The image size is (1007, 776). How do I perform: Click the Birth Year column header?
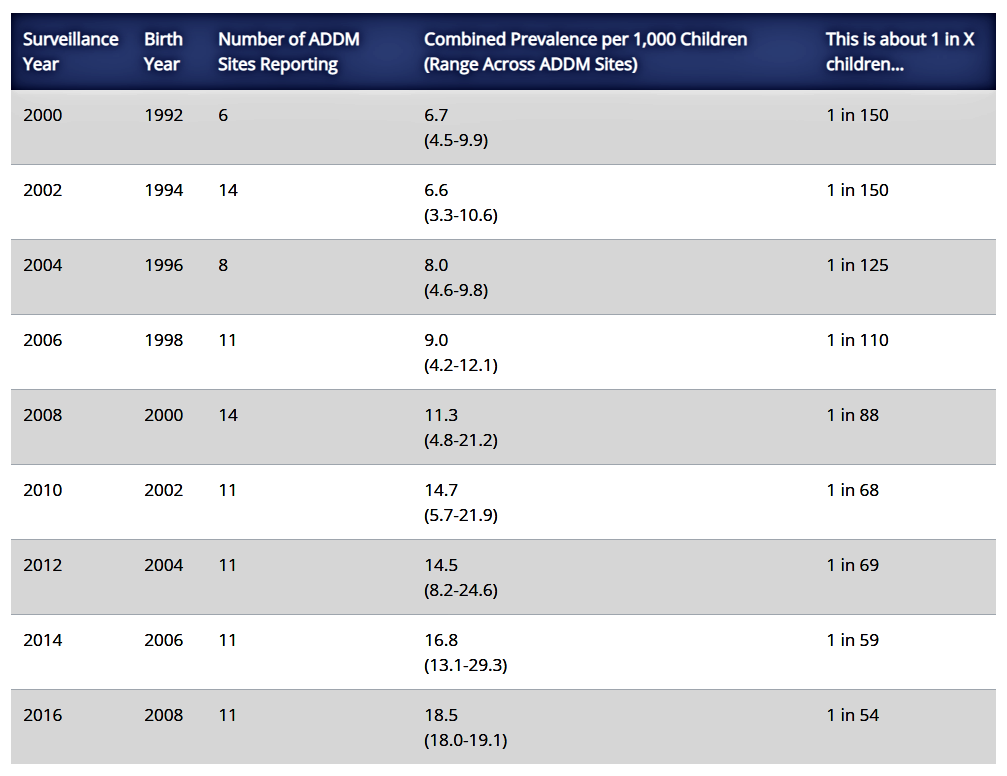[x=163, y=52]
